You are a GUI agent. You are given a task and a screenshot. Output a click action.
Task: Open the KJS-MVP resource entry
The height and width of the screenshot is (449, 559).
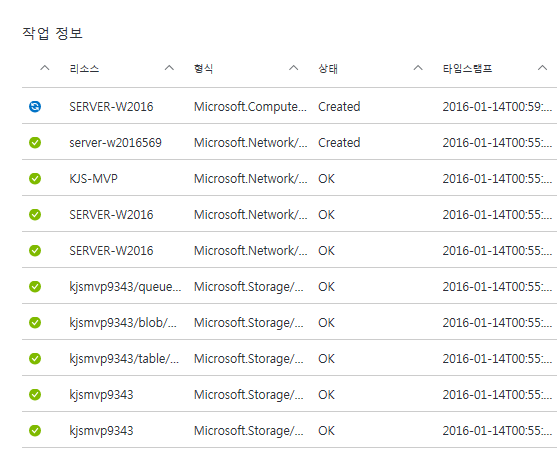pyautogui.click(x=93, y=178)
